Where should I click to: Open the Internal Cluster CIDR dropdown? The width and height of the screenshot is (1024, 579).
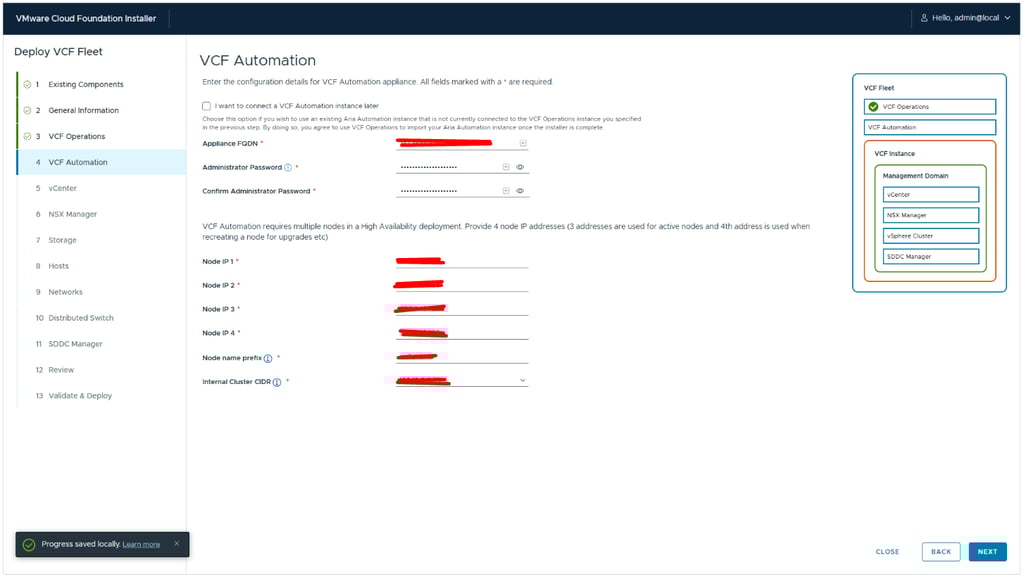pyautogui.click(x=462, y=381)
